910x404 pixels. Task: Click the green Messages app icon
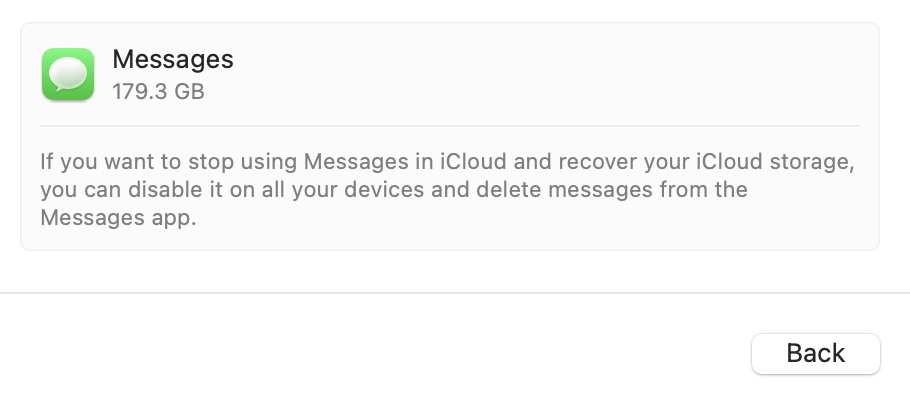(68, 74)
